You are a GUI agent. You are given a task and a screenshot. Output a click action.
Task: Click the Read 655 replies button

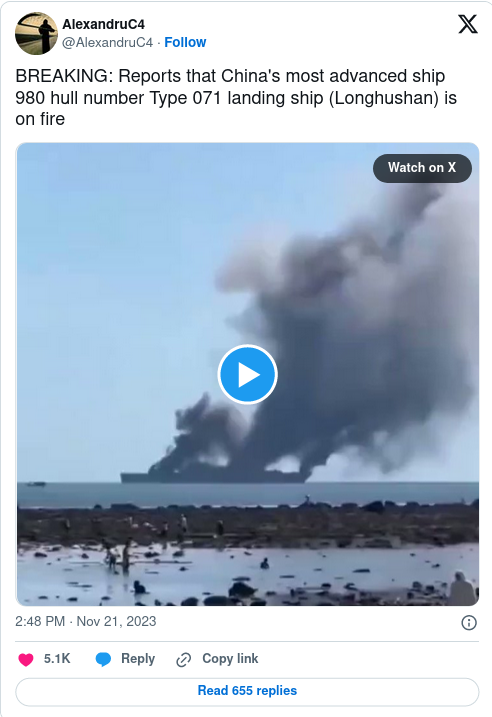point(247,691)
